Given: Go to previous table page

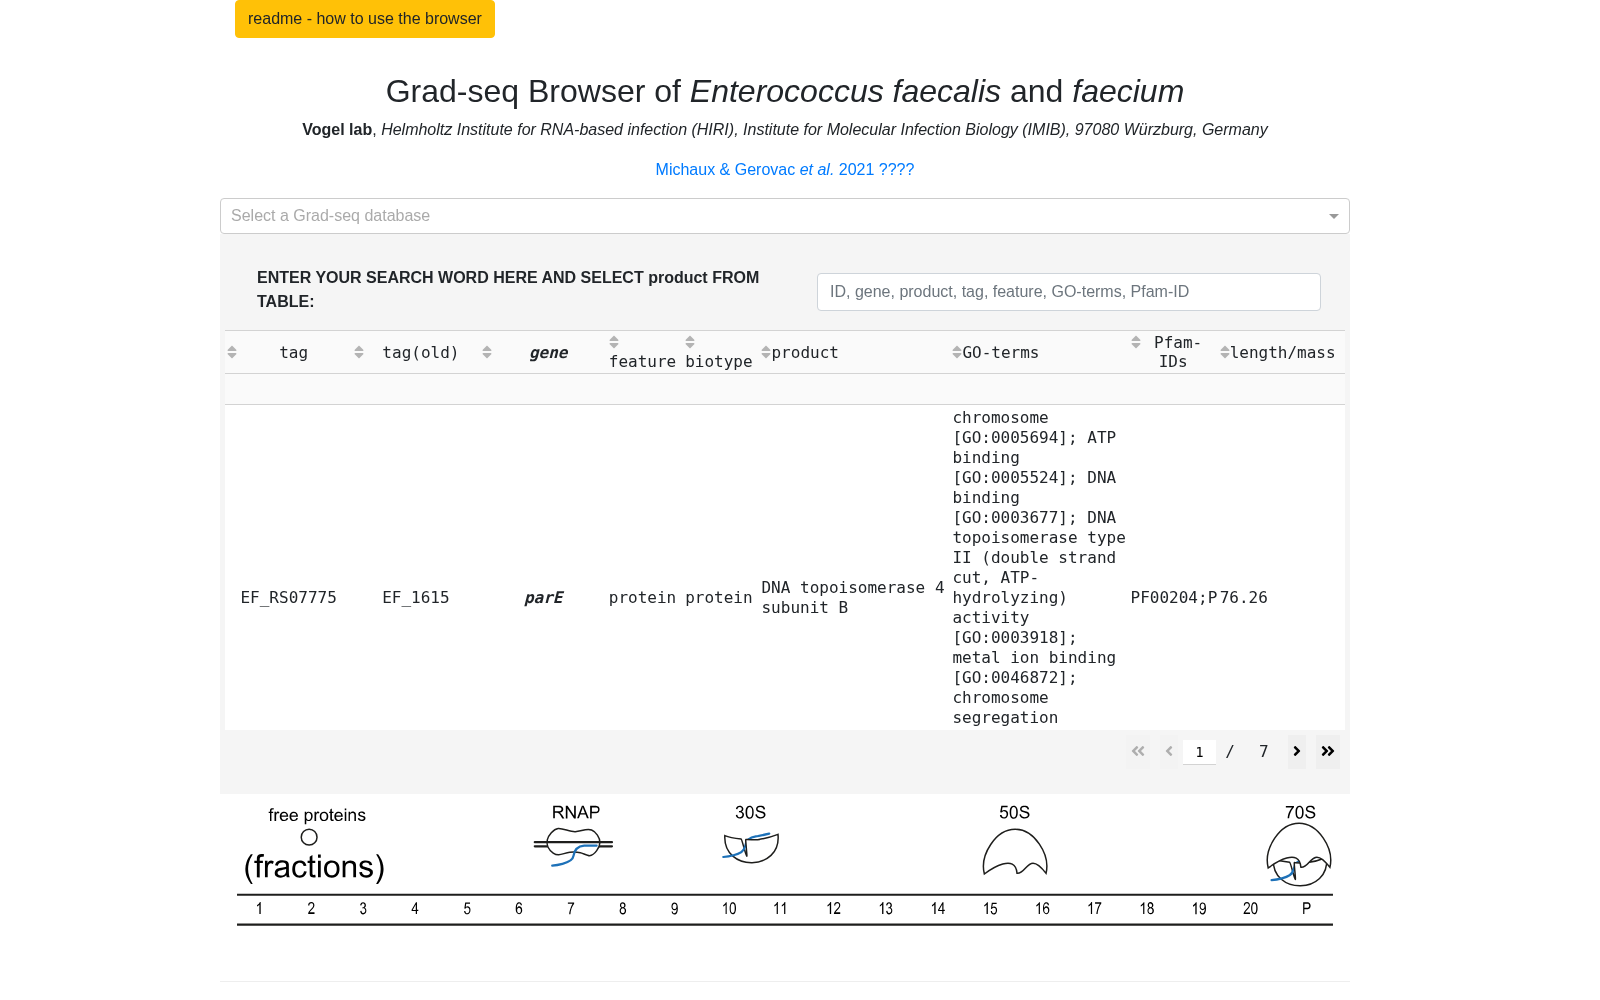Looking at the screenshot, I should click(x=1169, y=751).
